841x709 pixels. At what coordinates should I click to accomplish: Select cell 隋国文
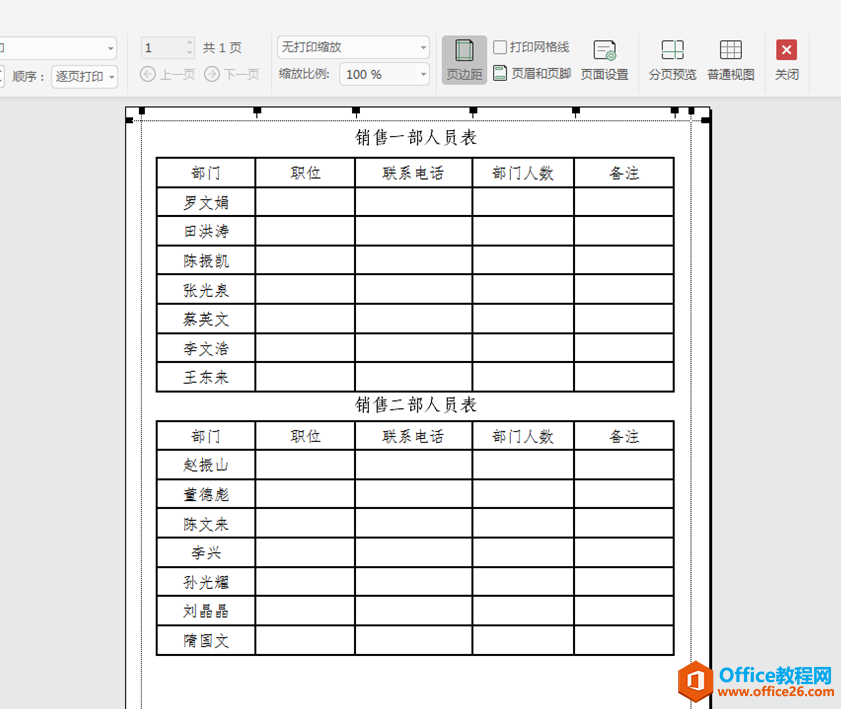[x=206, y=640]
